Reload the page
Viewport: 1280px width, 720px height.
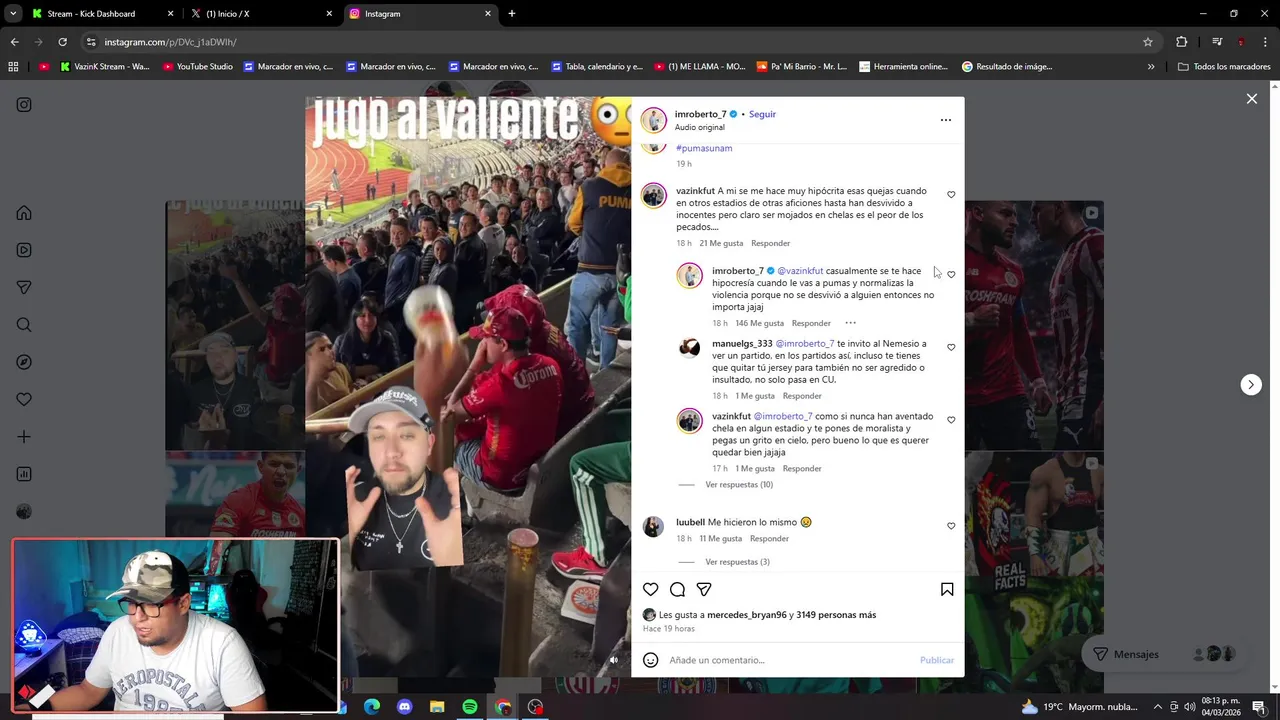tap(62, 42)
